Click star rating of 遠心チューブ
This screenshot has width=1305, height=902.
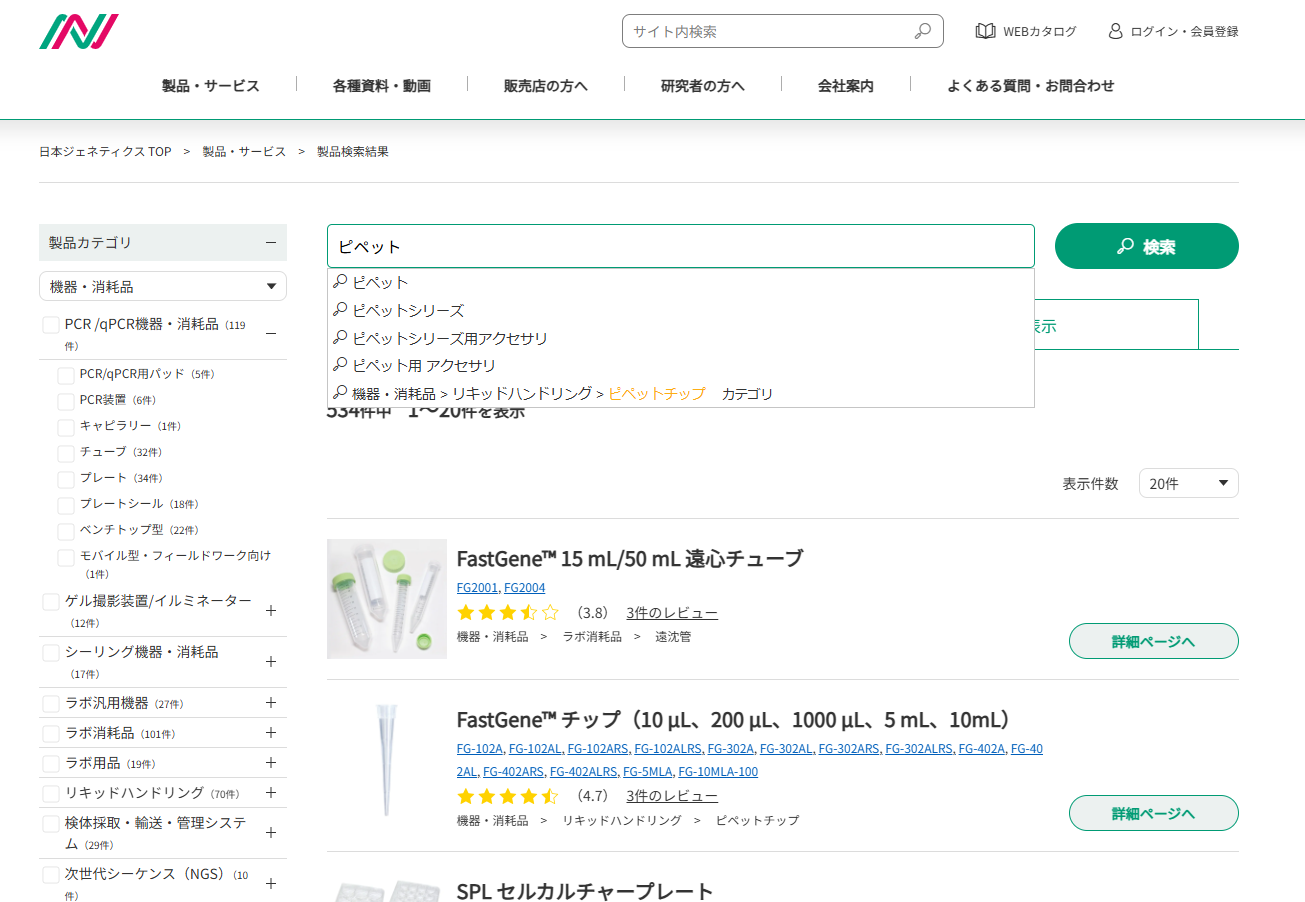click(508, 613)
